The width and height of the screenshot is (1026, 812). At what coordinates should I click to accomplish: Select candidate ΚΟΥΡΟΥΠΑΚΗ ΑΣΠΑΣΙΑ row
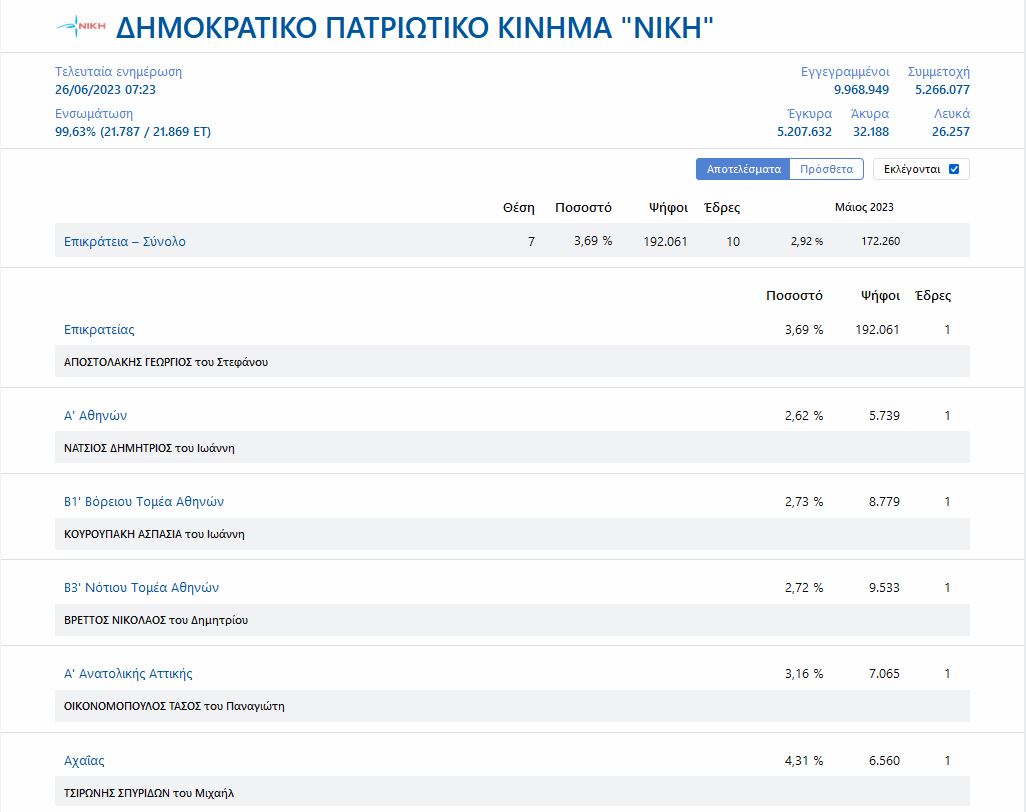tap(154, 534)
